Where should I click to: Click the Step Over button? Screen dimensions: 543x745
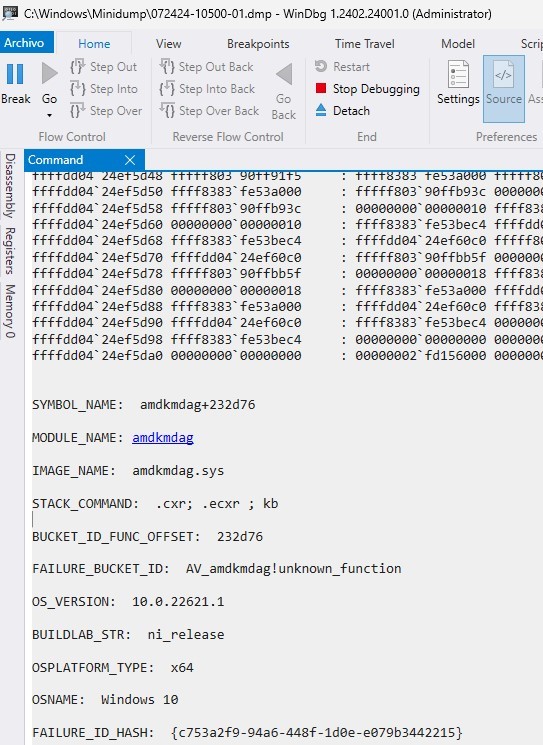(106, 111)
